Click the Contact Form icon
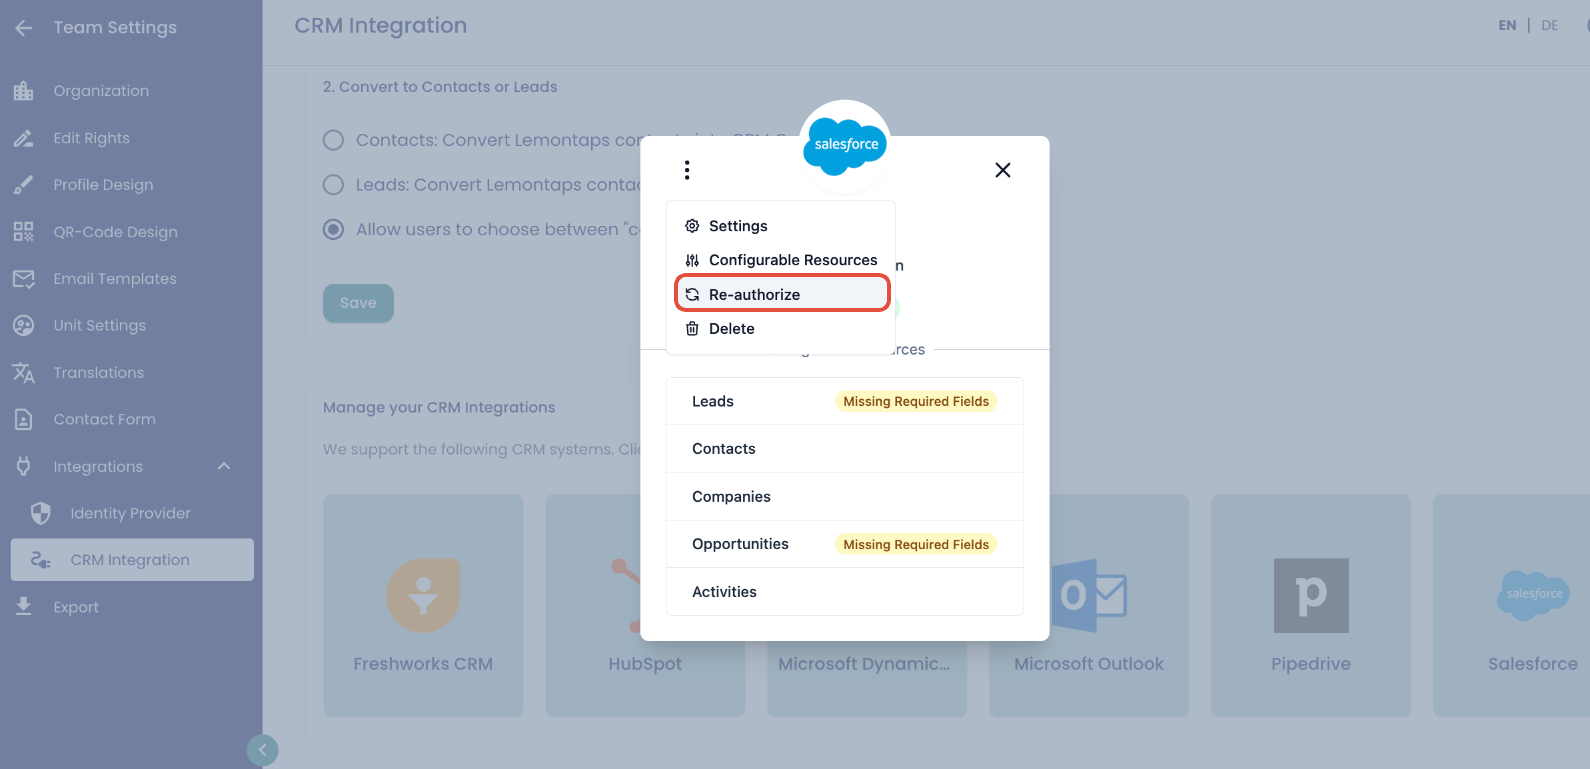This screenshot has height=769, width=1590. coord(24,420)
